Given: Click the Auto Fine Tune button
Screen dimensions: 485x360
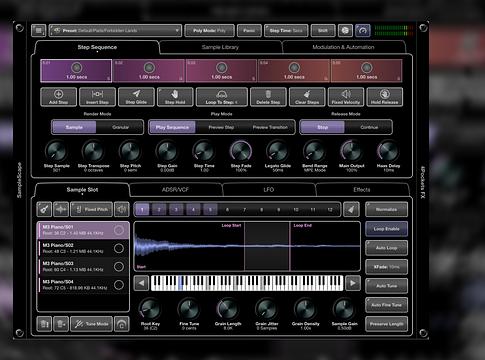Looking at the screenshot, I should pyautogui.click(x=386, y=305).
